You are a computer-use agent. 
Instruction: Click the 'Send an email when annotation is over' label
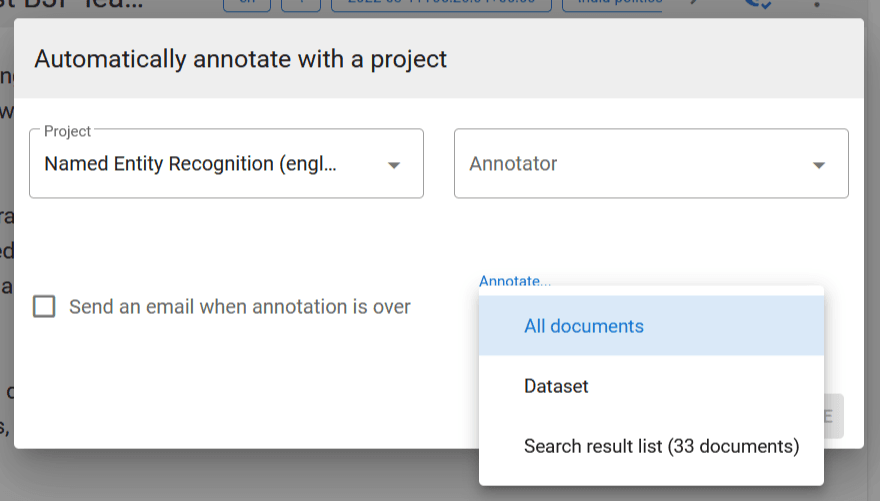(240, 307)
